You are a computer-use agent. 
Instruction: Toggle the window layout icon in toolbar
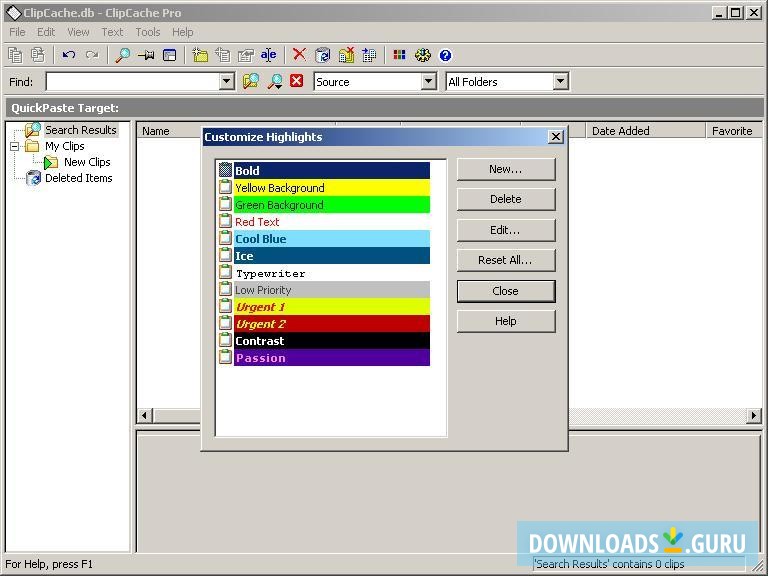coord(169,55)
